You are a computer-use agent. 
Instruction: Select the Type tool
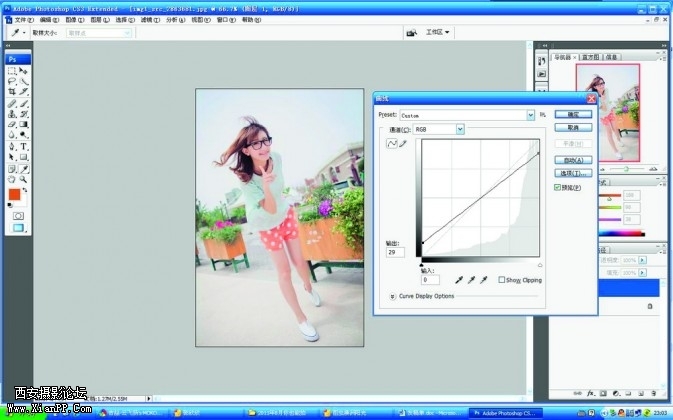[x=24, y=147]
